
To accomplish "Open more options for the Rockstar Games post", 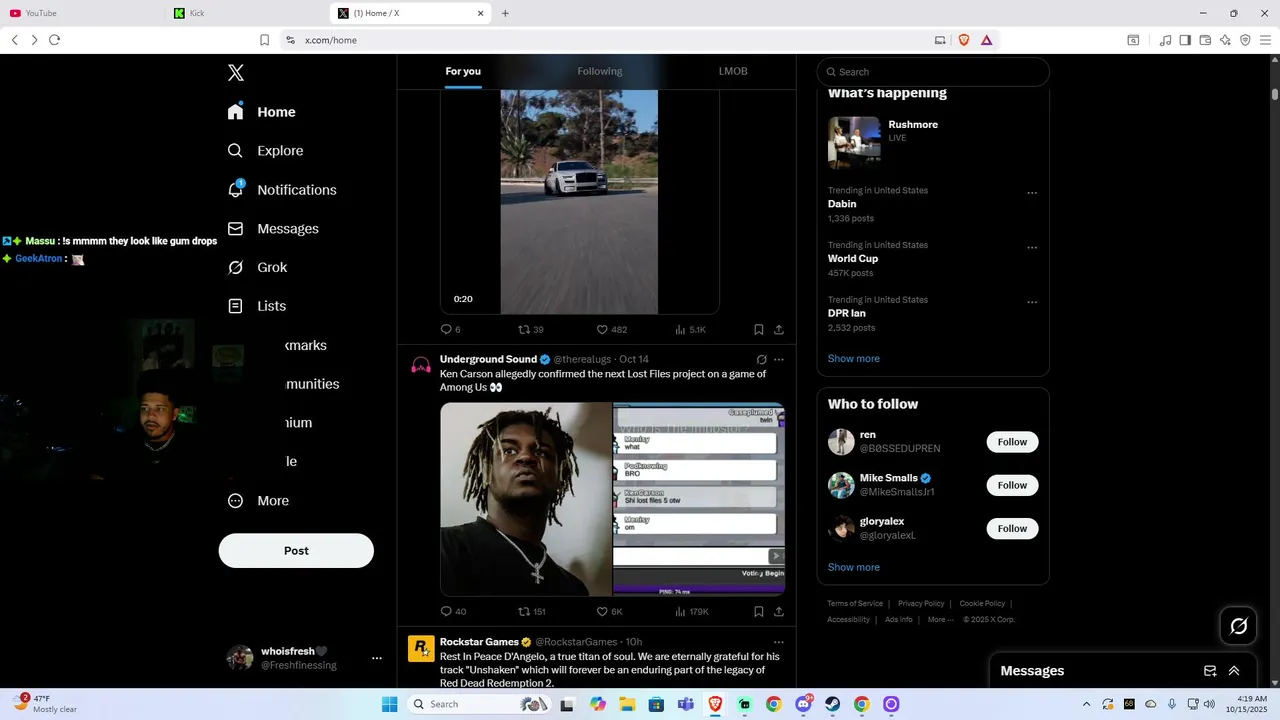I will tap(779, 642).
